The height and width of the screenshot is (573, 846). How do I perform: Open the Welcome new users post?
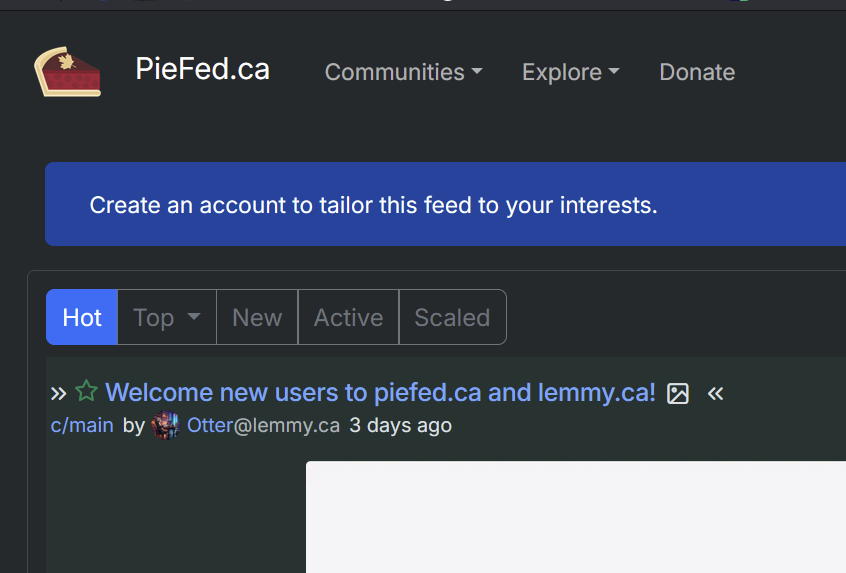click(380, 392)
